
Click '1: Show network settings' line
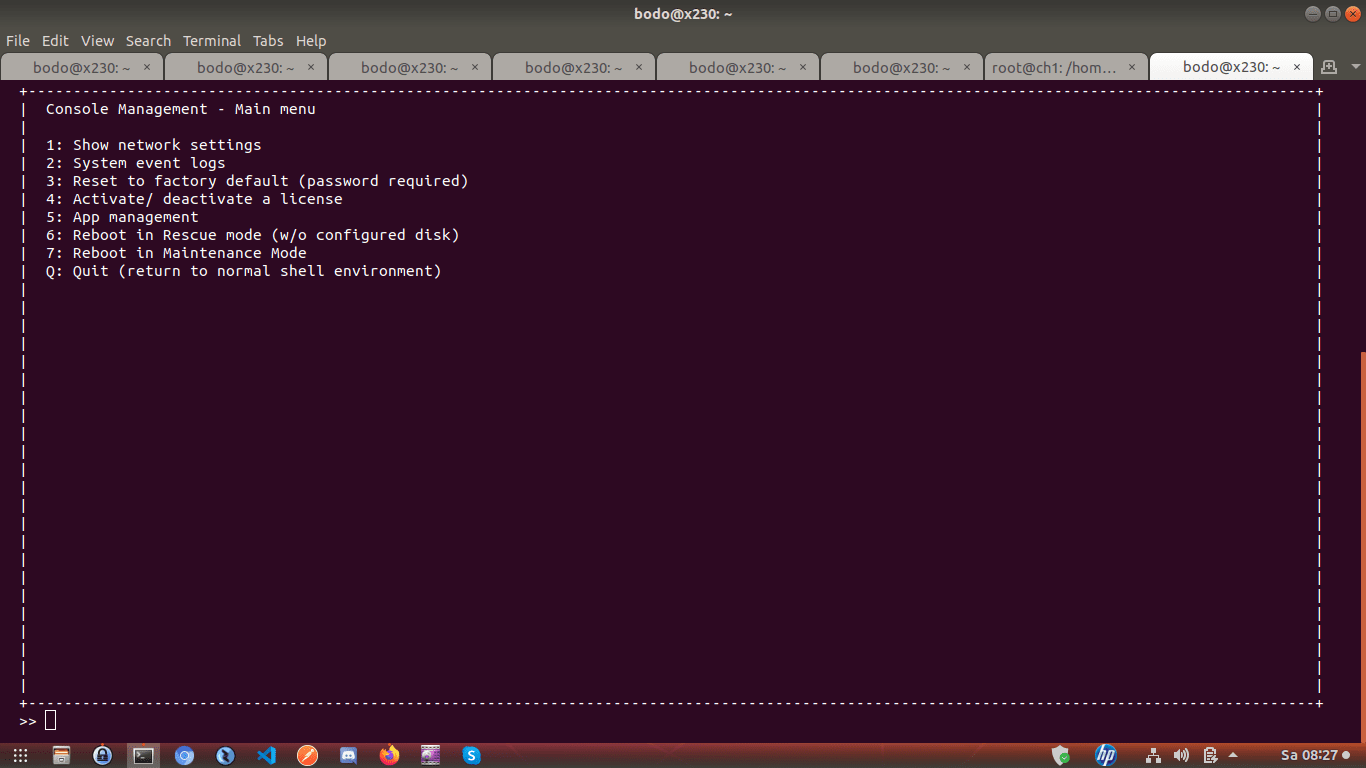pyautogui.click(x=153, y=145)
